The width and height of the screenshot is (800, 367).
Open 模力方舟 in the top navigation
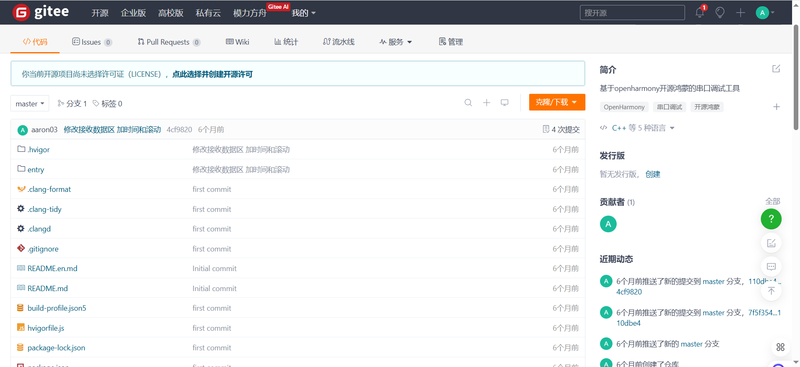[249, 13]
